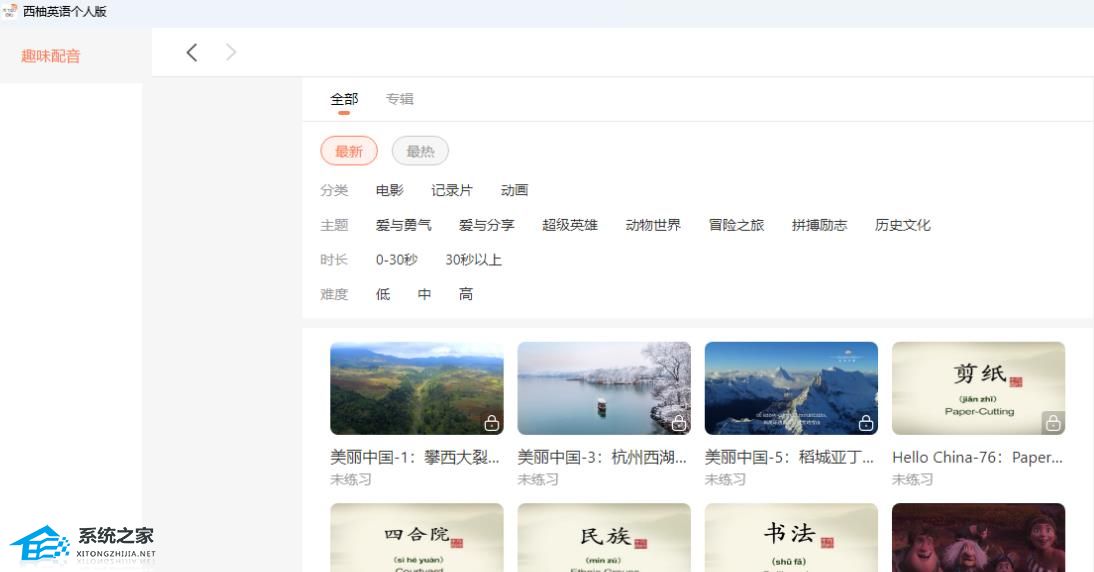Viewport: 1094px width, 572px height.
Task: Filter duration 0-30秒
Action: pyautogui.click(x=396, y=259)
